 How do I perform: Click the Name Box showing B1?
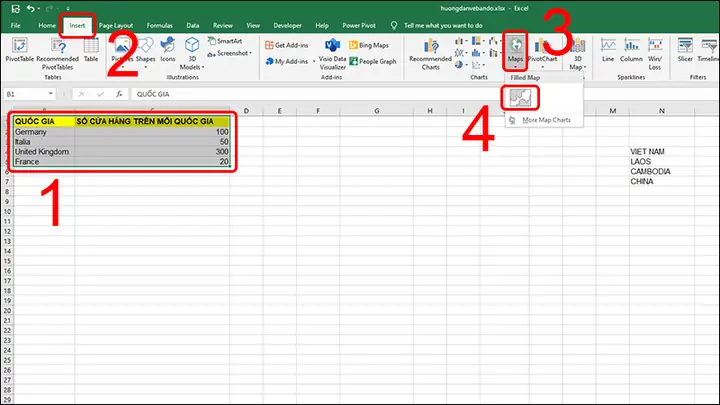(x=29, y=94)
